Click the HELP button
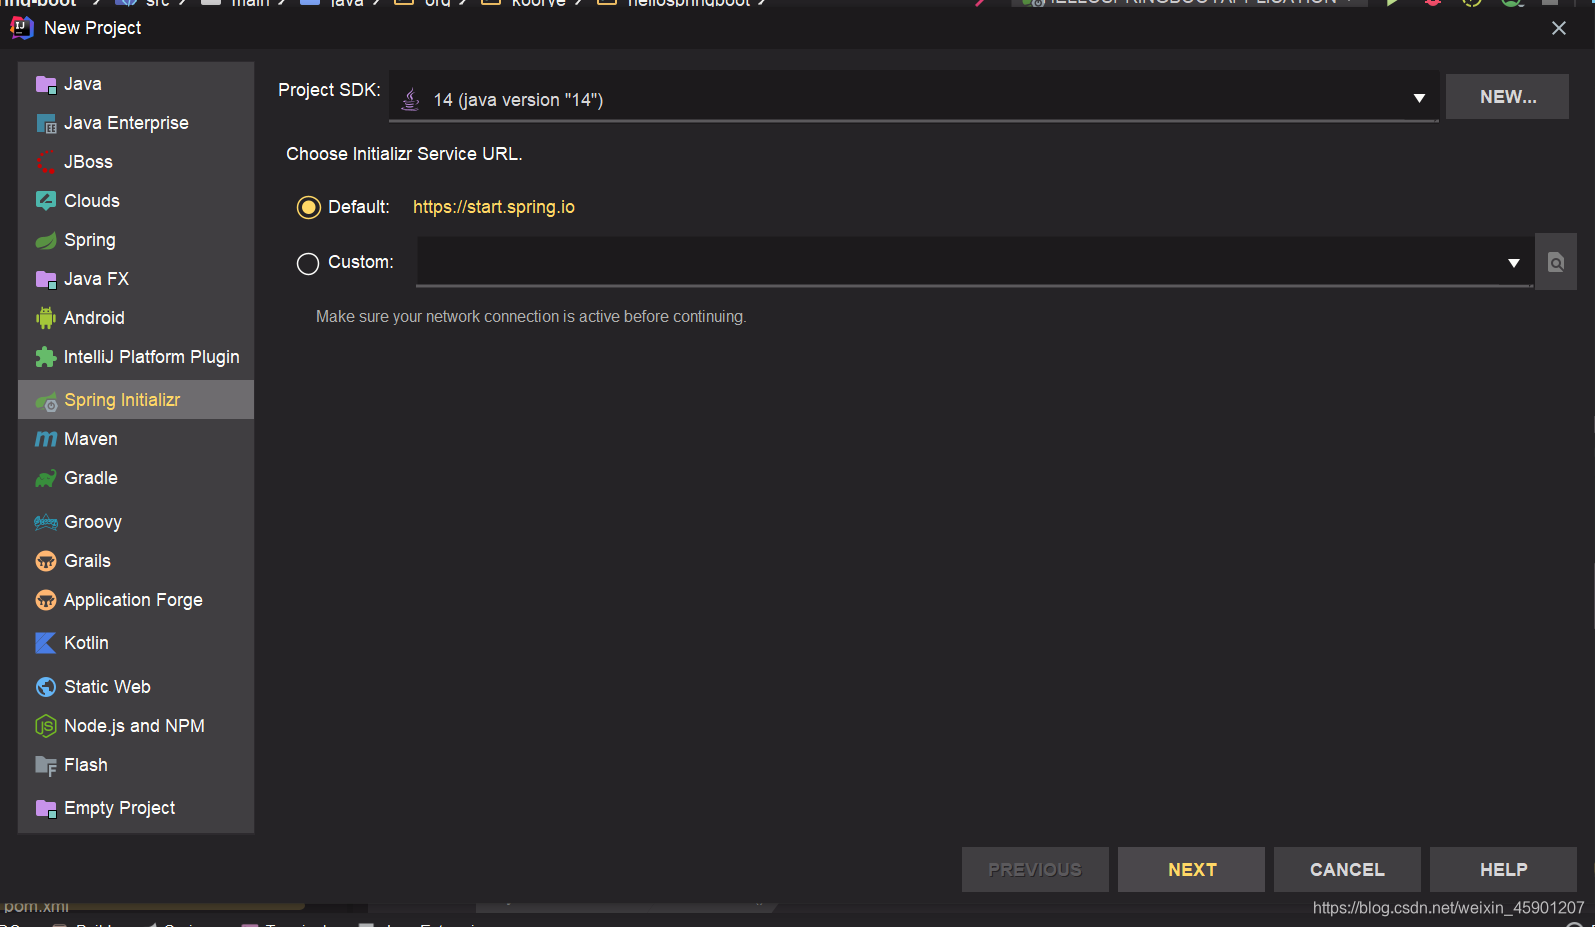Viewport: 1595px width, 927px height. (x=1503, y=870)
